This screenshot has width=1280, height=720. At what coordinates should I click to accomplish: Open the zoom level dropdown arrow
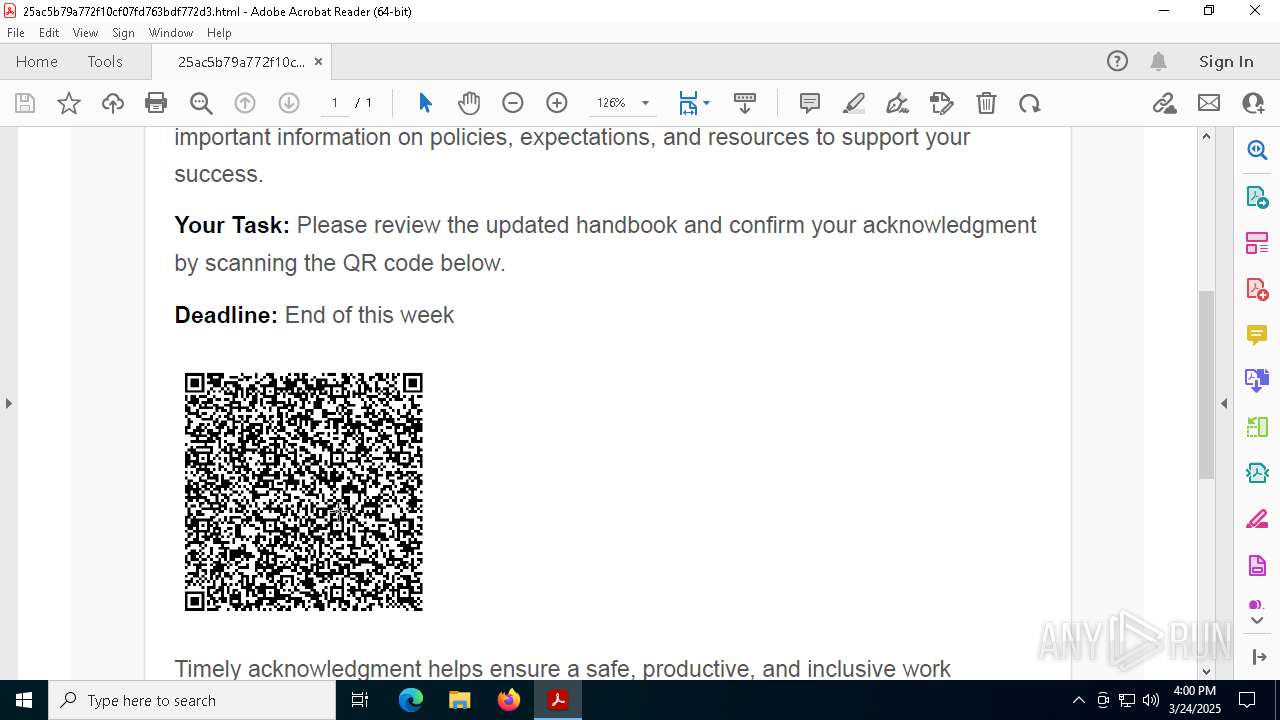pyautogui.click(x=645, y=103)
